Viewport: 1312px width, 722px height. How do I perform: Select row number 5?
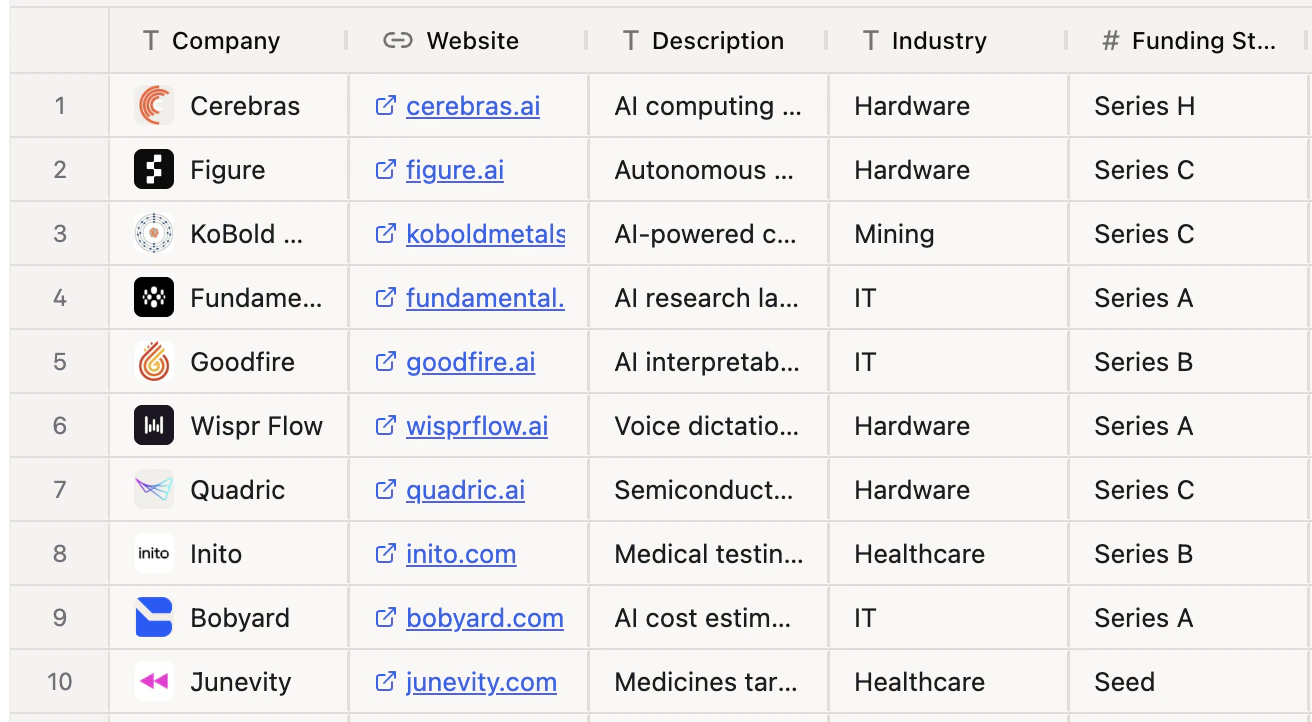coord(57,361)
